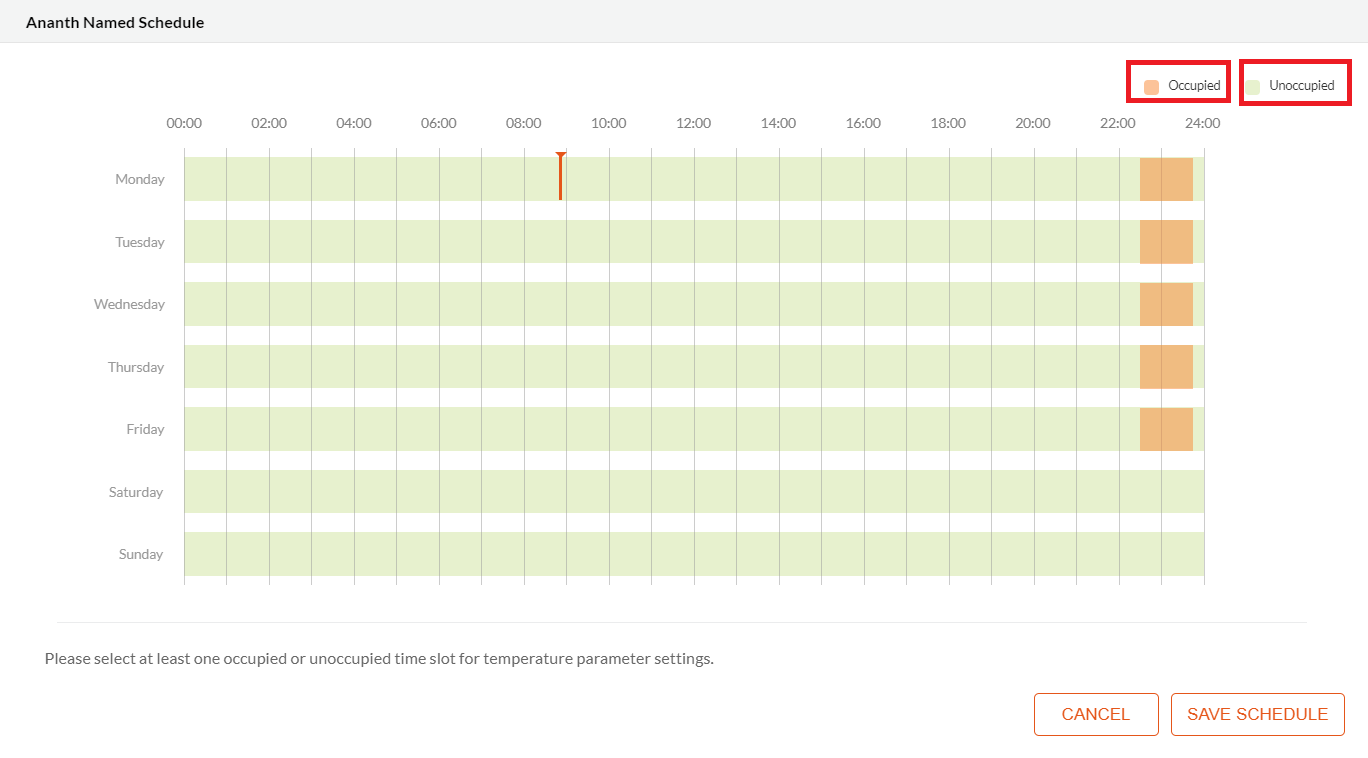This screenshot has width=1368, height=758.
Task: Select Wednesday's occupied orange block
Action: point(1167,304)
